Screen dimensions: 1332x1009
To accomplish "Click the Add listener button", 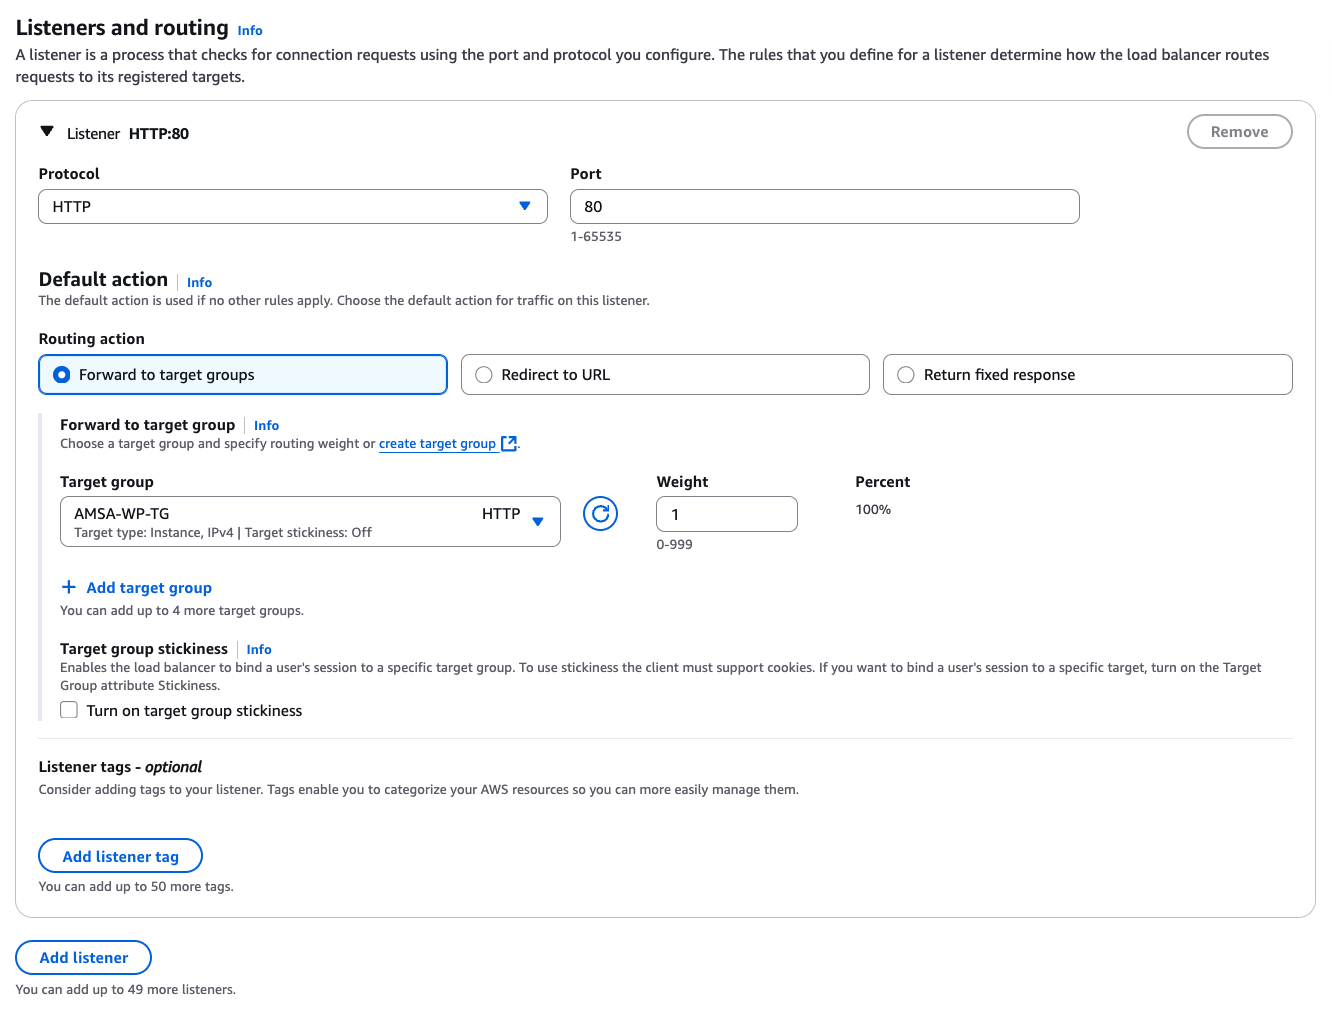I will click(84, 958).
